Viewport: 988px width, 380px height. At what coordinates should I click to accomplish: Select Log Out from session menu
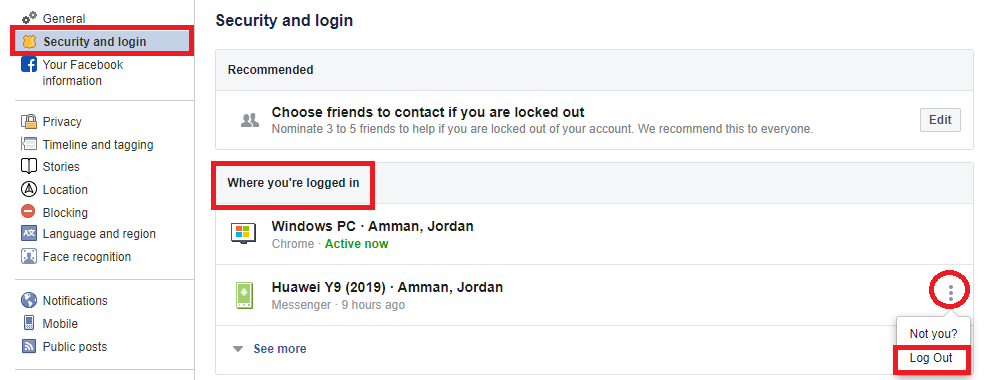pyautogui.click(x=931, y=359)
